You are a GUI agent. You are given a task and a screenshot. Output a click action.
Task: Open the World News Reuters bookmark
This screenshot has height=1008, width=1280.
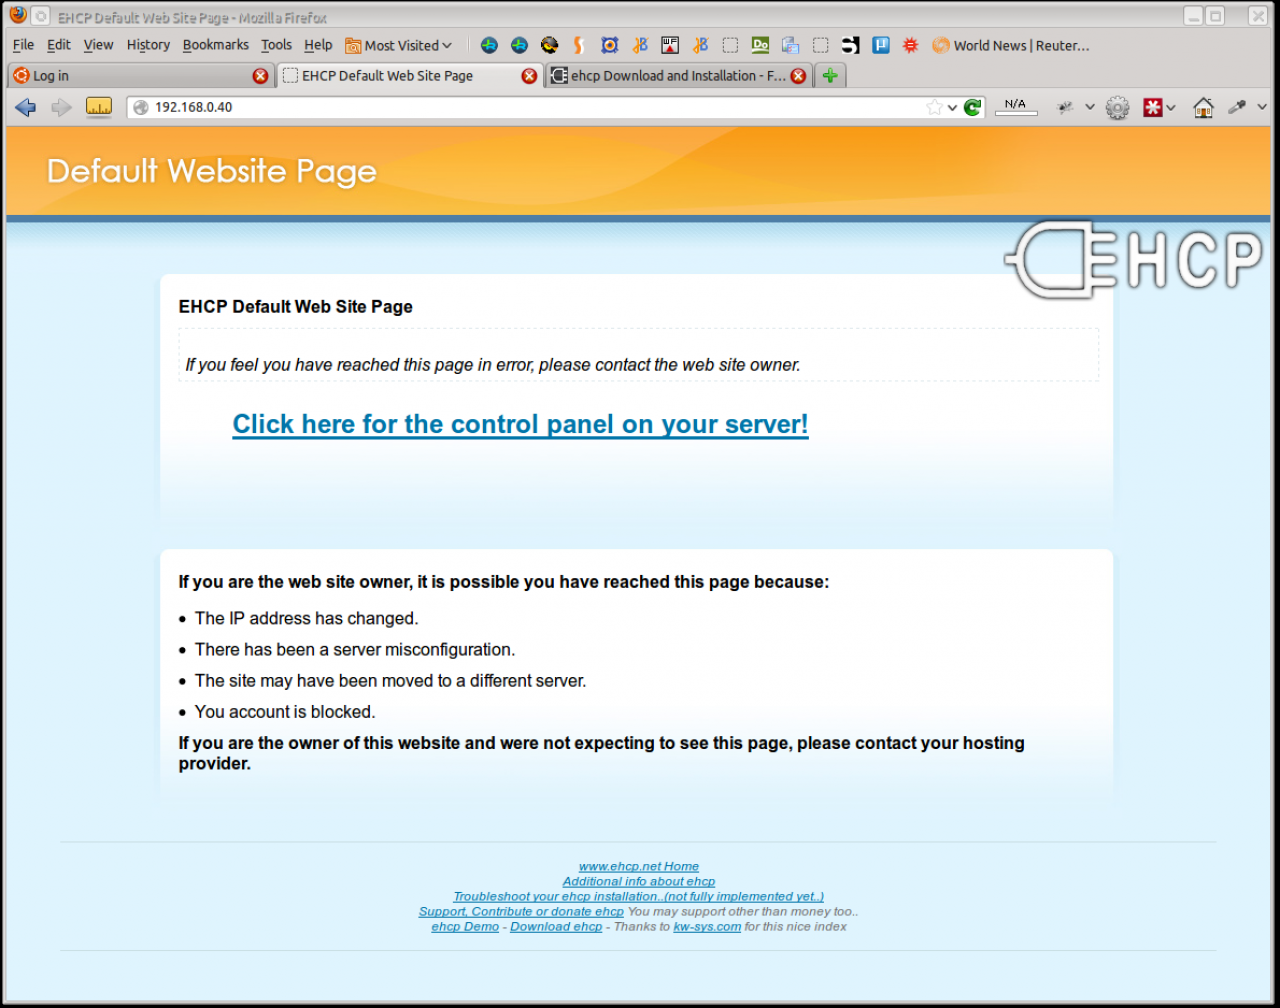(x=1010, y=45)
